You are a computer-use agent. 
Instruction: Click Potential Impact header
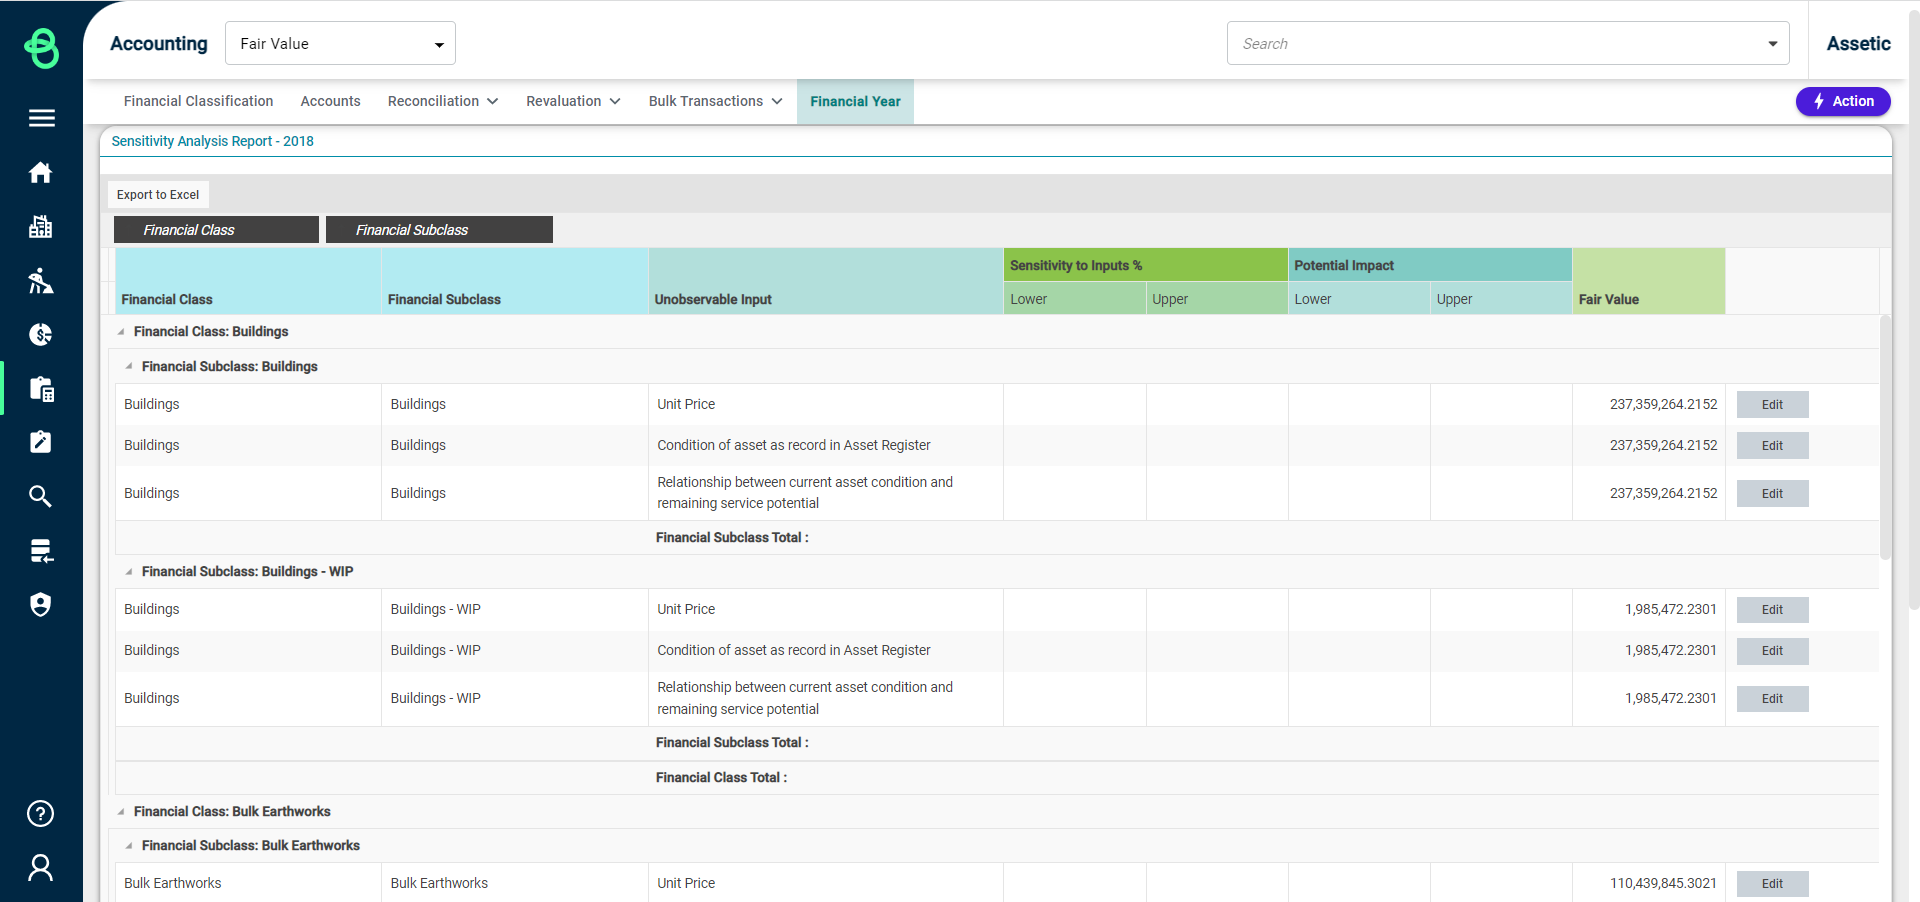pyautogui.click(x=1430, y=265)
